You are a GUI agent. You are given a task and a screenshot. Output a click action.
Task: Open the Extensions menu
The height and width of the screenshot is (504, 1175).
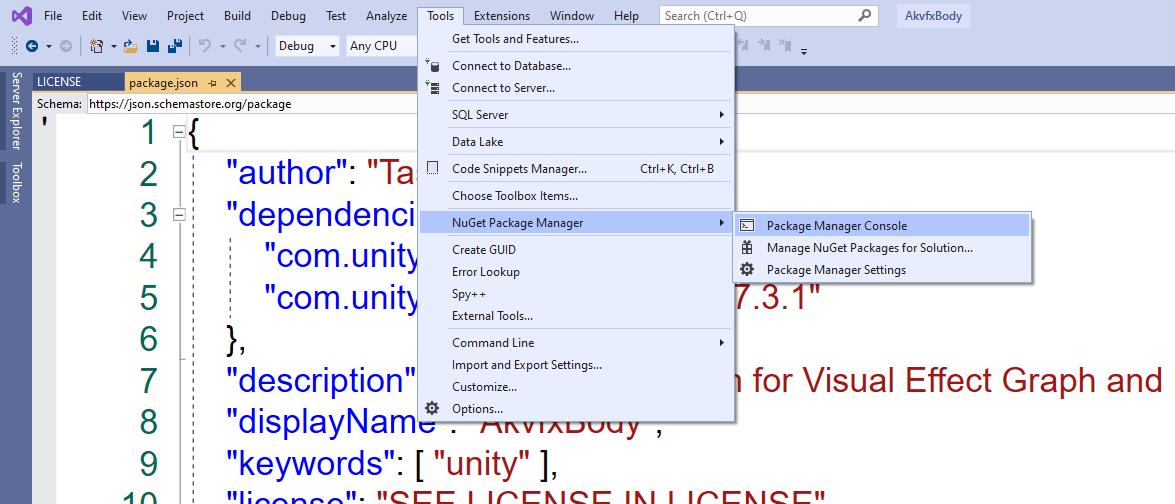coord(502,15)
